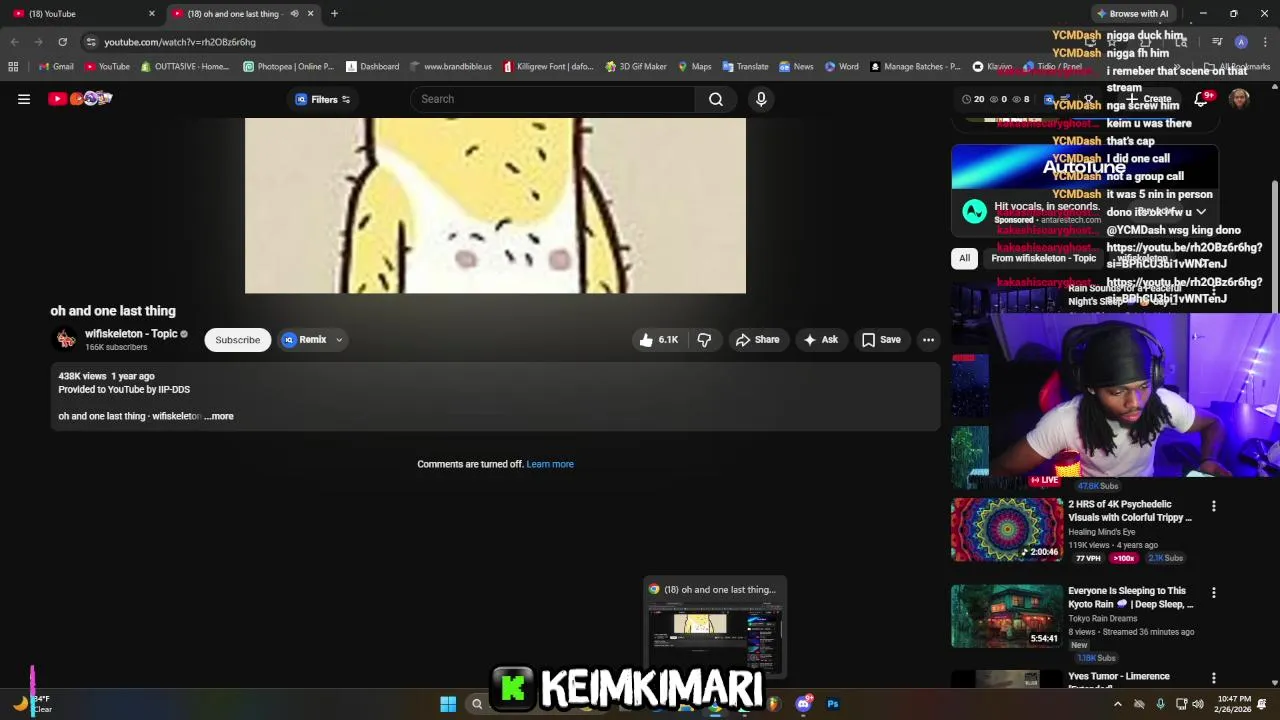Screen dimensions: 1280x720
Task: Open options for the Psychedelic Visuals video
Action: tap(1214, 506)
